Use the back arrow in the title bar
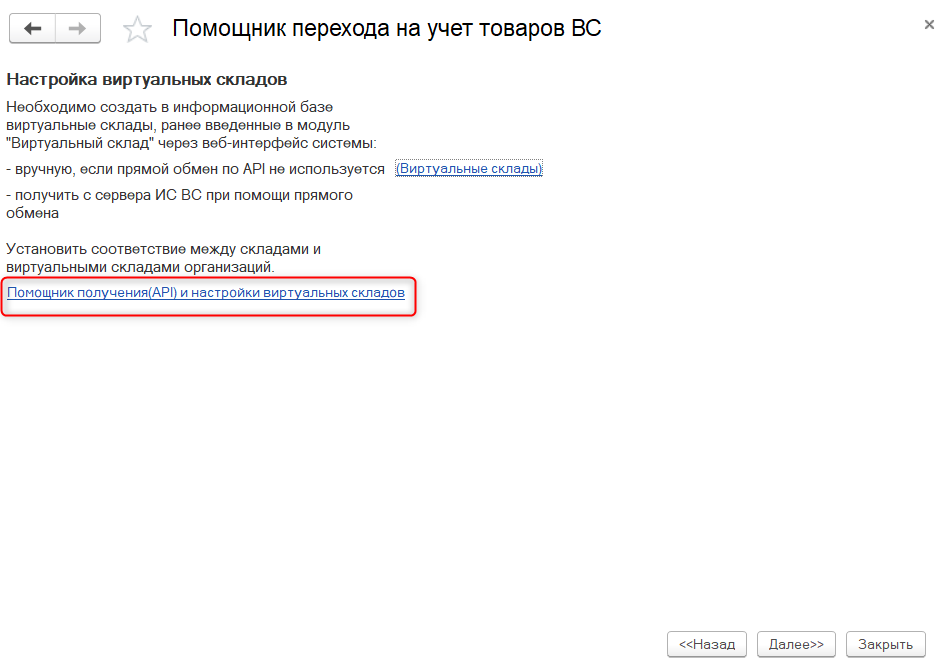947x665 pixels. [x=33, y=28]
